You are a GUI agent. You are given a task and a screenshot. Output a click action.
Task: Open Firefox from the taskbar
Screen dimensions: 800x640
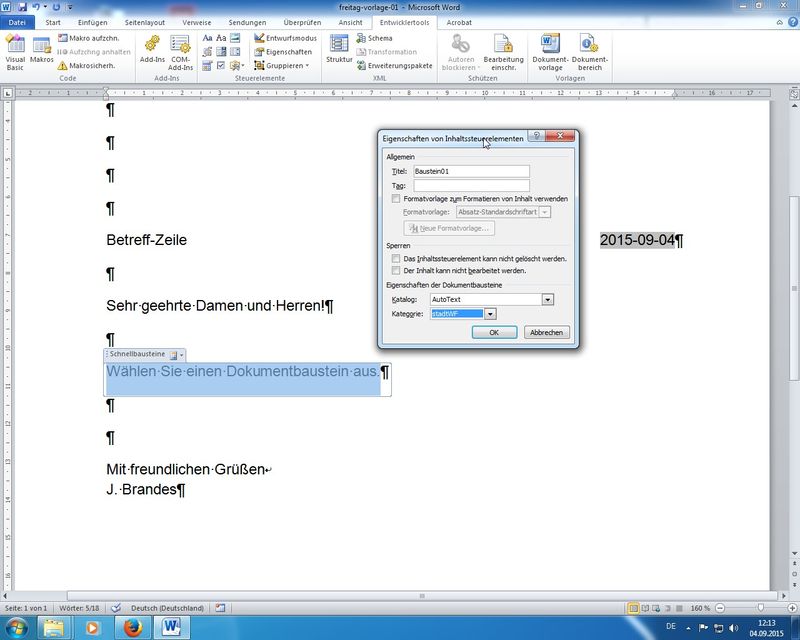point(132,627)
